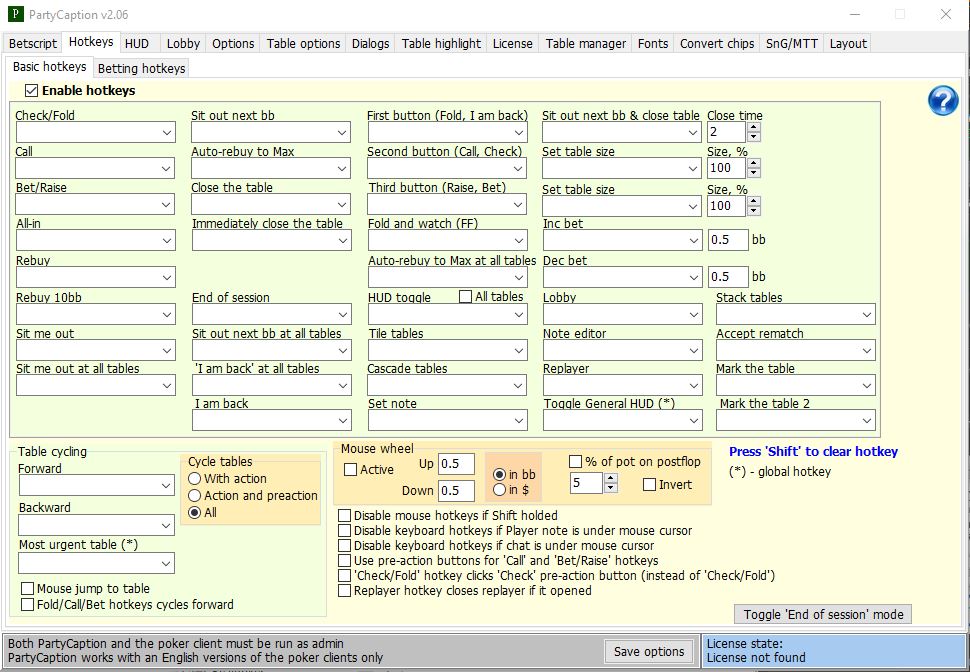Enable Mouse jump to table

point(27,588)
